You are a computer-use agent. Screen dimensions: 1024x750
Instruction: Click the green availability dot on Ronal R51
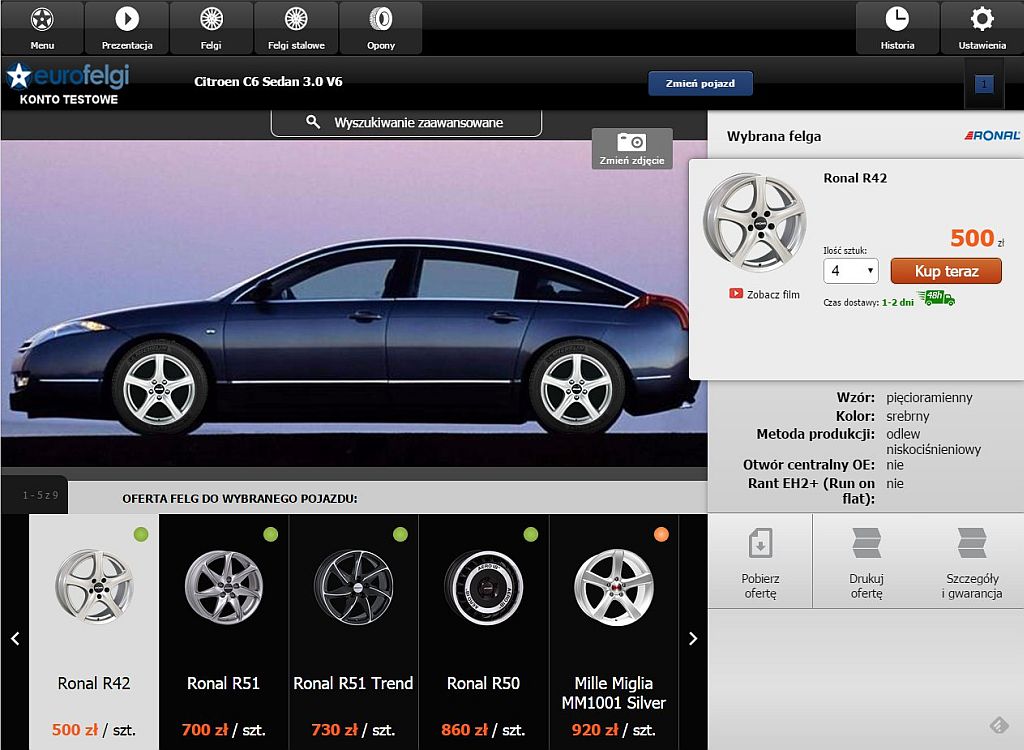click(x=270, y=534)
